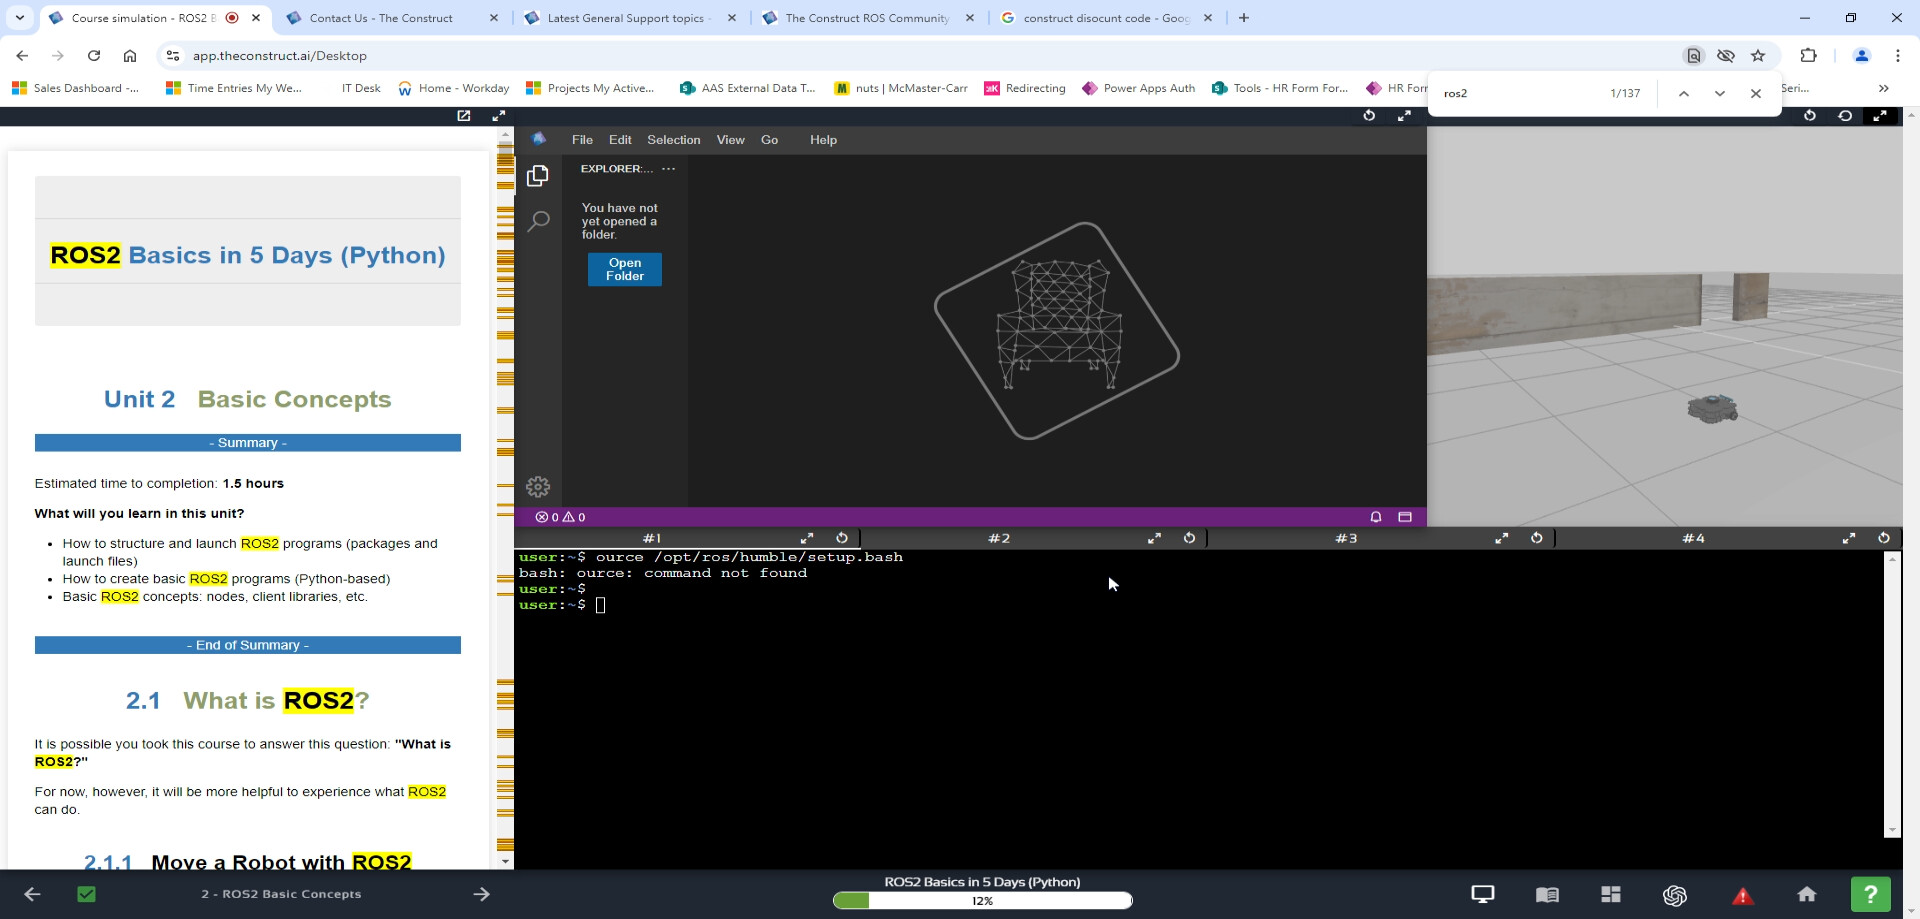
Task: Reload terminal #3
Action: (x=1536, y=538)
